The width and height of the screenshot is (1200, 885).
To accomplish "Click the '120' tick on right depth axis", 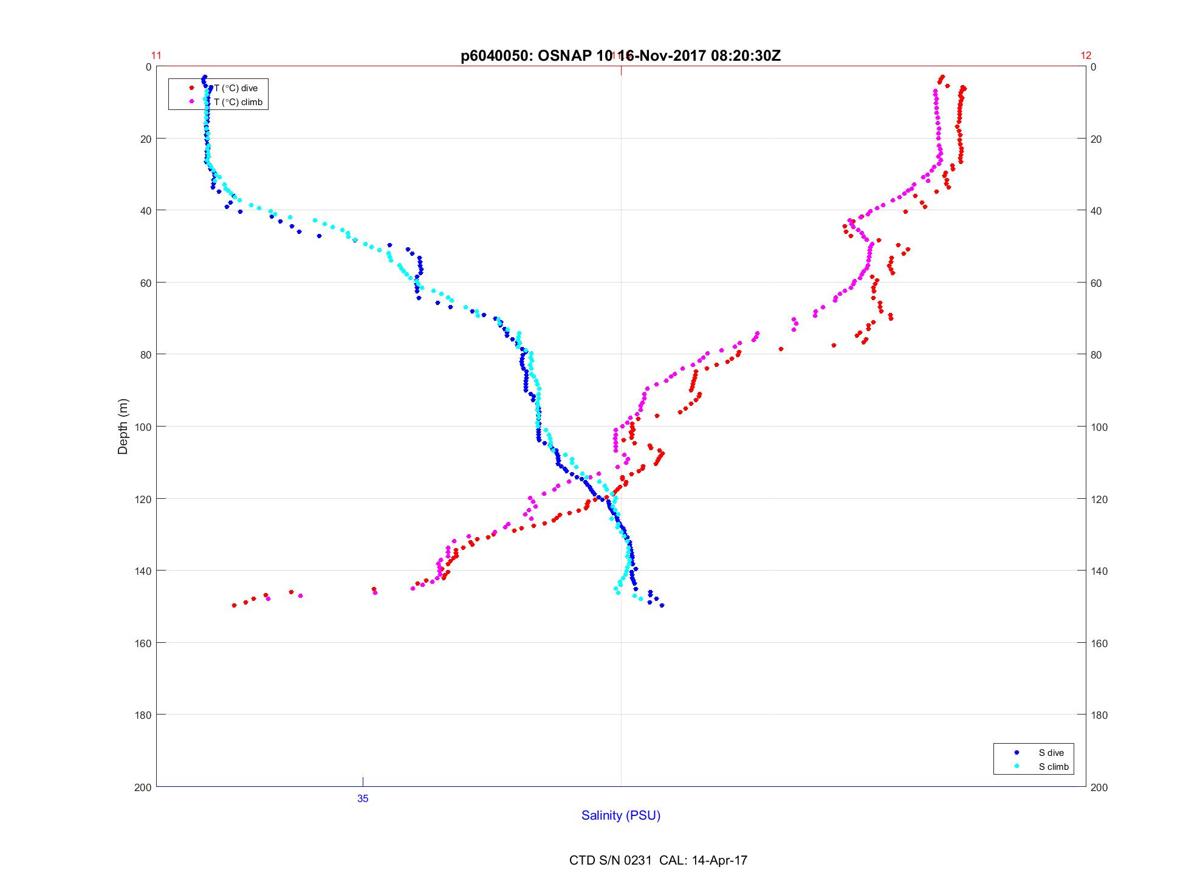I will point(1101,499).
